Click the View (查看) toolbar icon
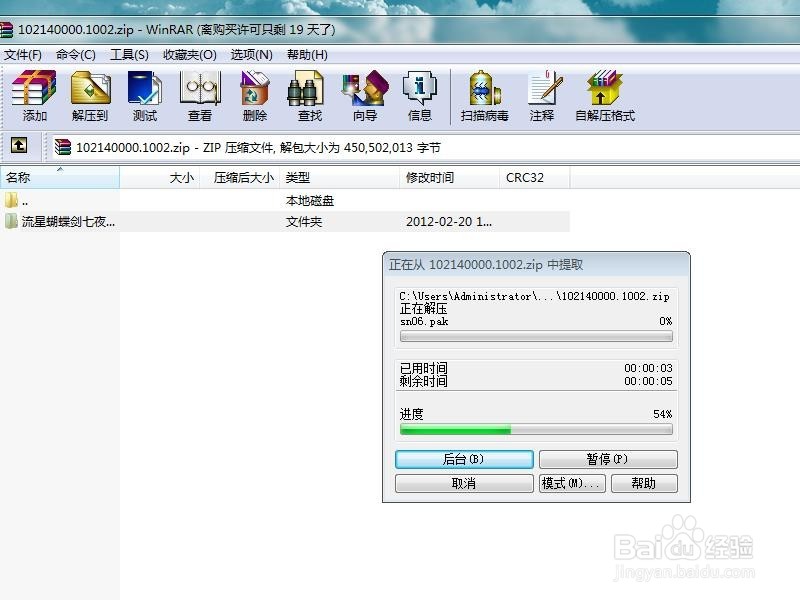The width and height of the screenshot is (800, 600). pyautogui.click(x=200, y=96)
